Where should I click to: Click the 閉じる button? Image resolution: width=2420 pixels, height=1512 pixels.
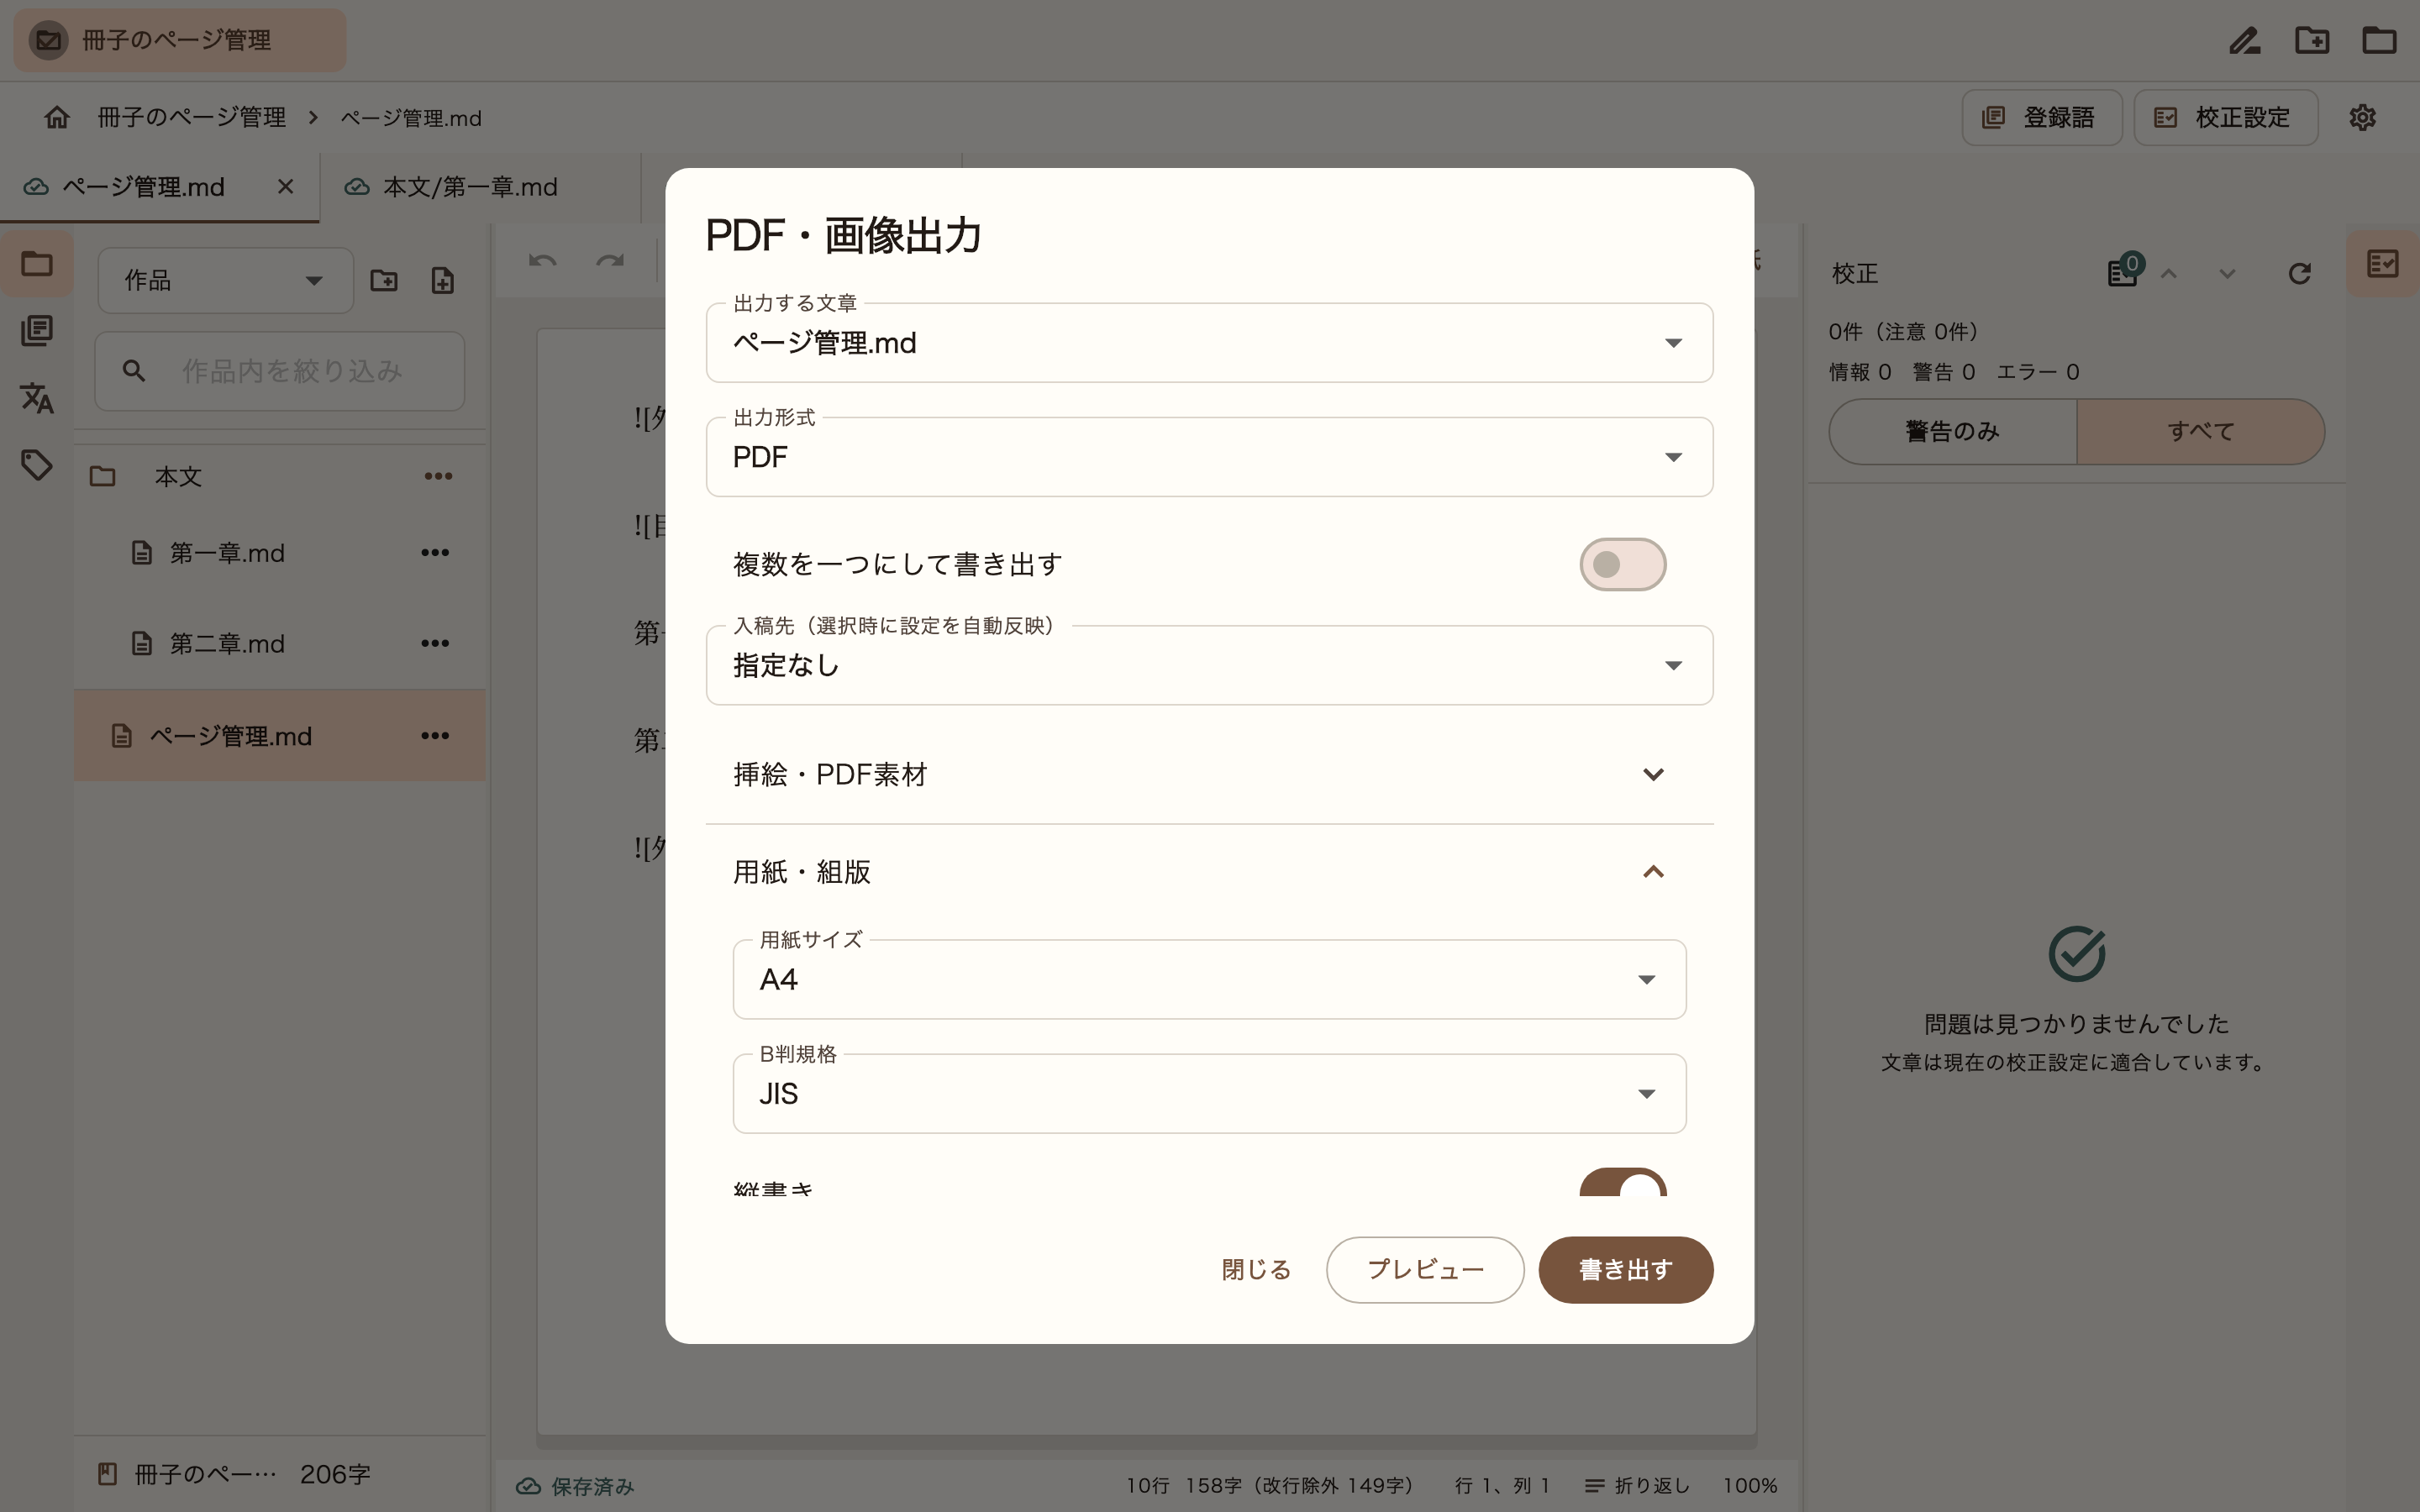click(1256, 1270)
